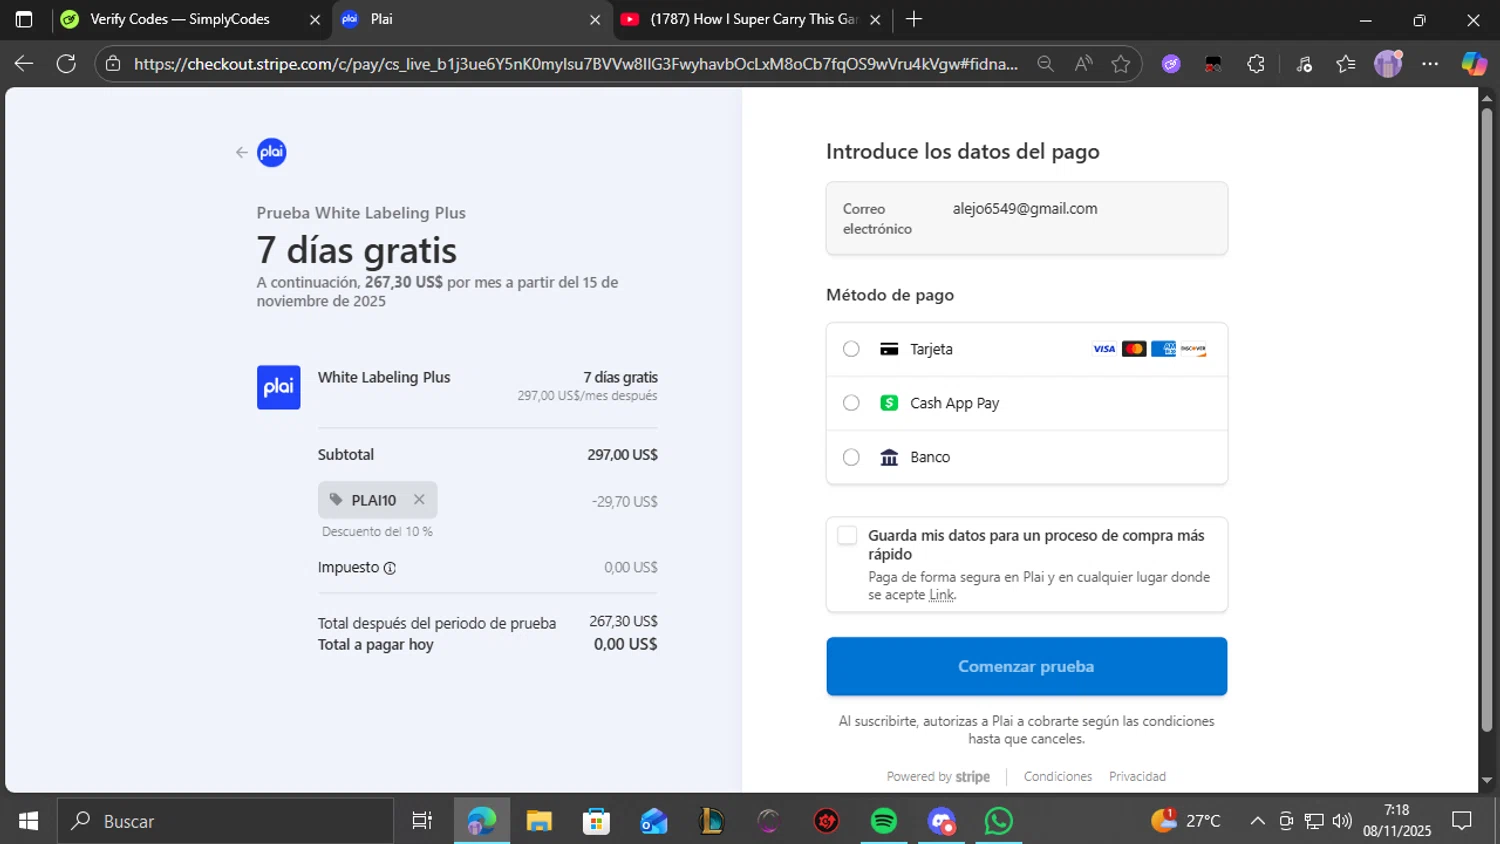Open the Link hyperlink in save details text

pos(941,595)
